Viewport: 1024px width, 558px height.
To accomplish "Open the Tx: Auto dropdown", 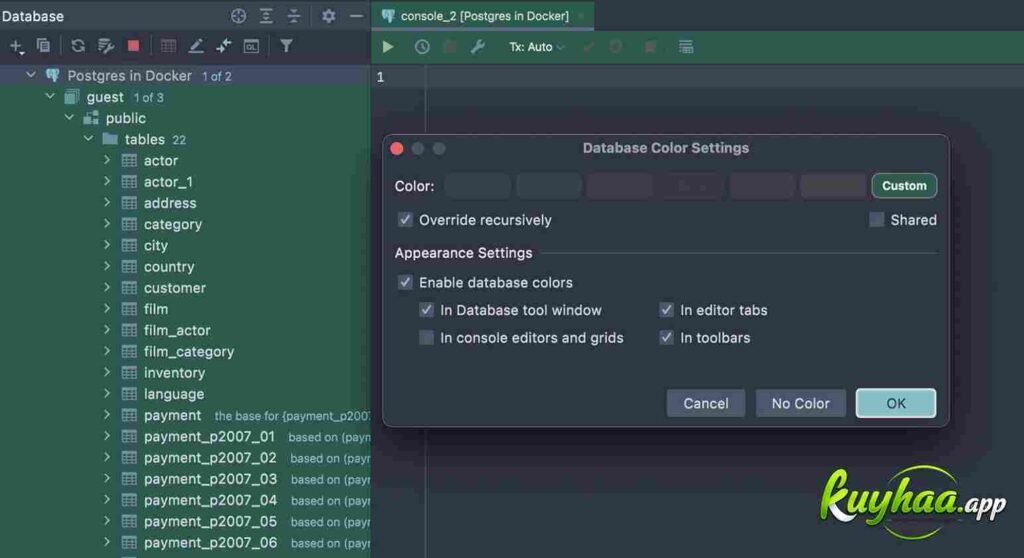I will pos(537,47).
